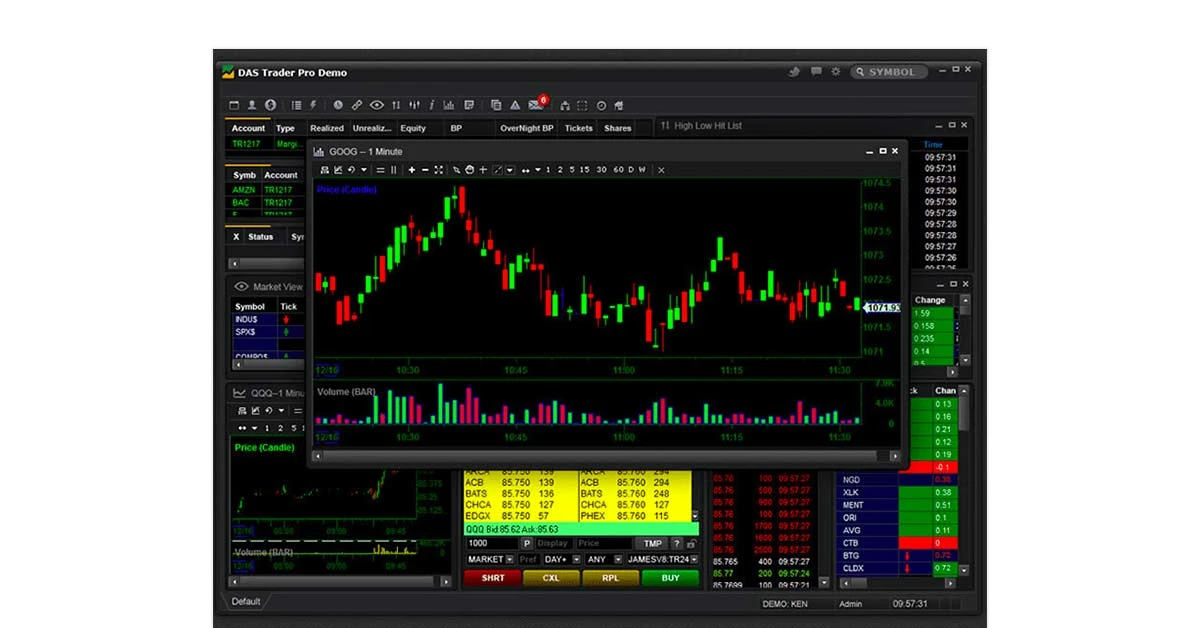
Task: Click the eye watchlist icon on top toolbar
Action: [377, 104]
